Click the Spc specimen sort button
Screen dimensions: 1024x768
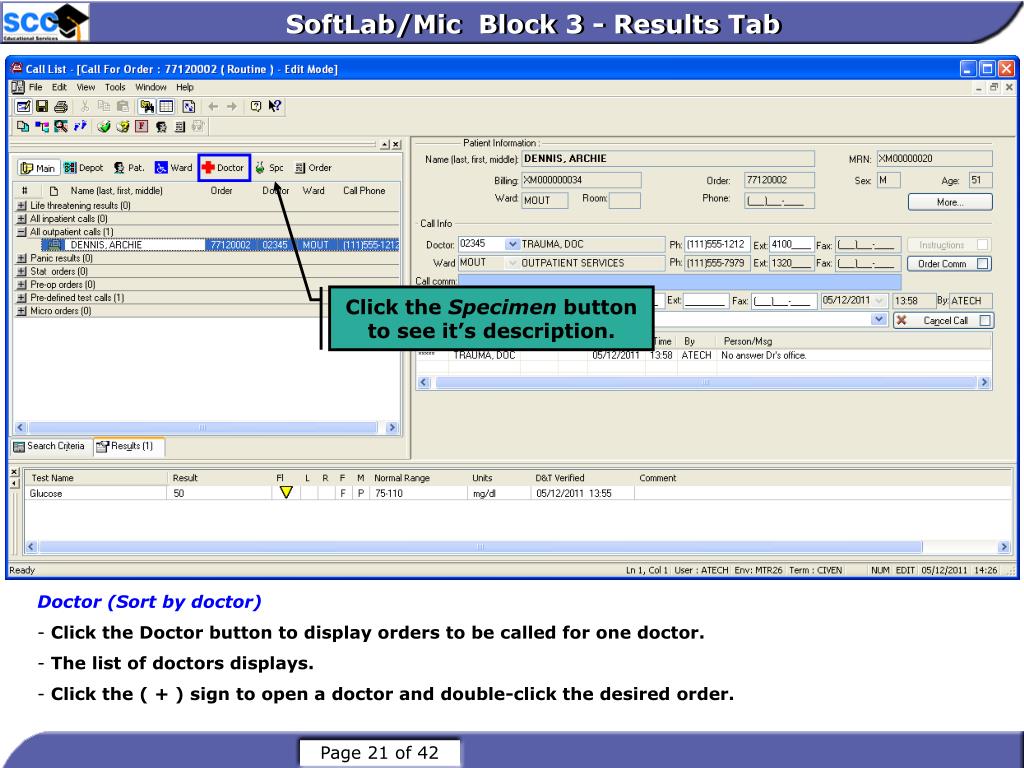coord(269,168)
